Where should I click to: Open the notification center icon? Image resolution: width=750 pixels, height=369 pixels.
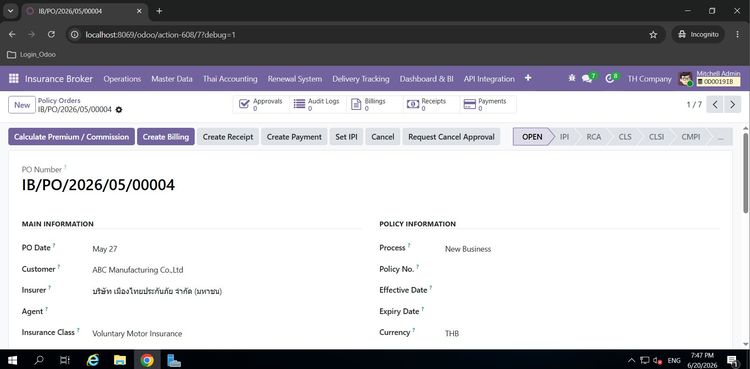tap(732, 360)
